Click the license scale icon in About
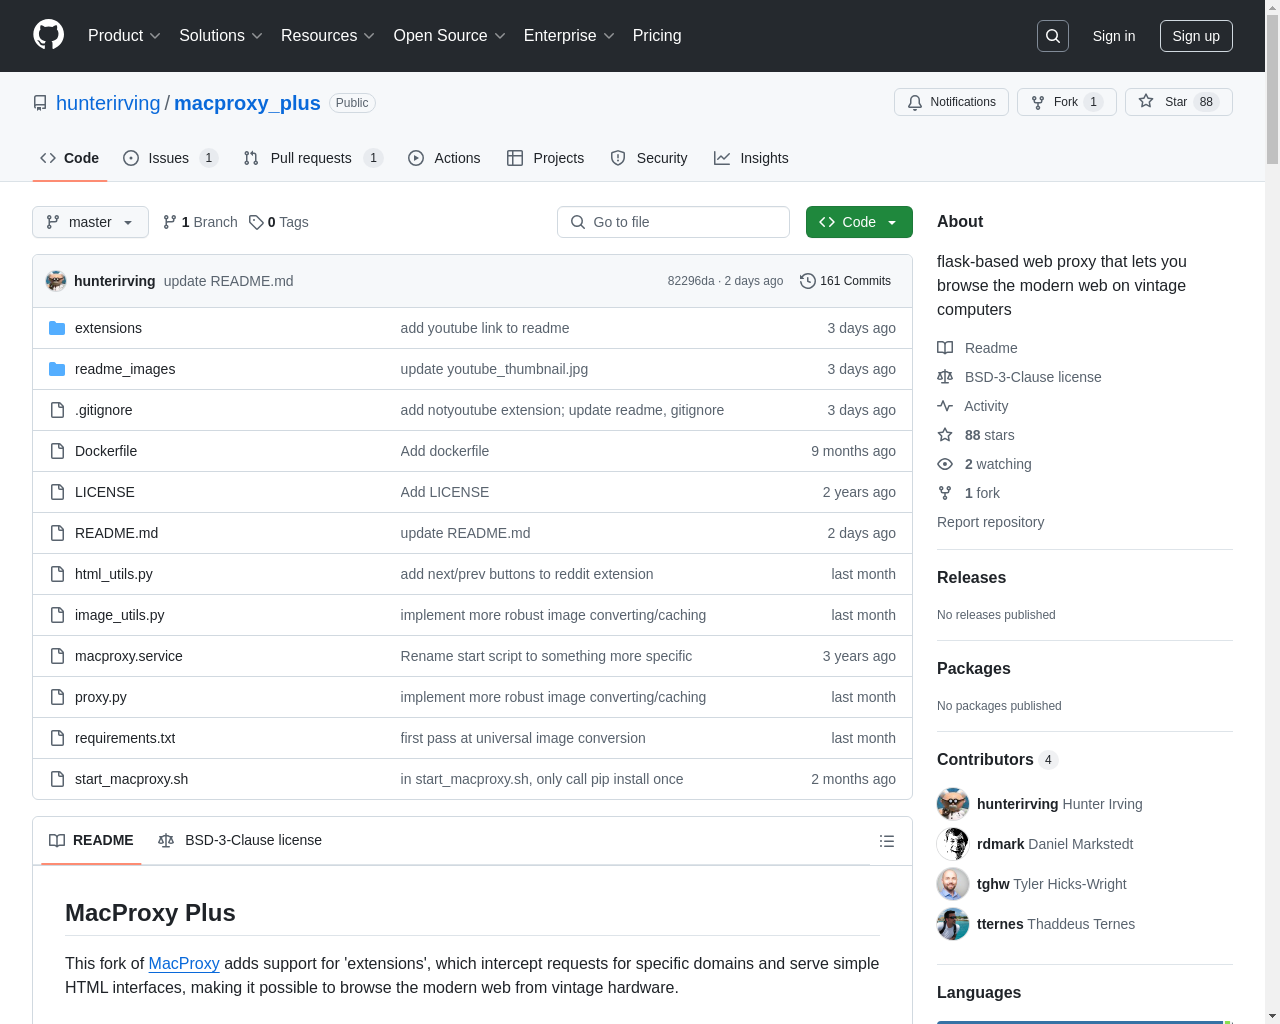The width and height of the screenshot is (1280, 1024). 945,377
